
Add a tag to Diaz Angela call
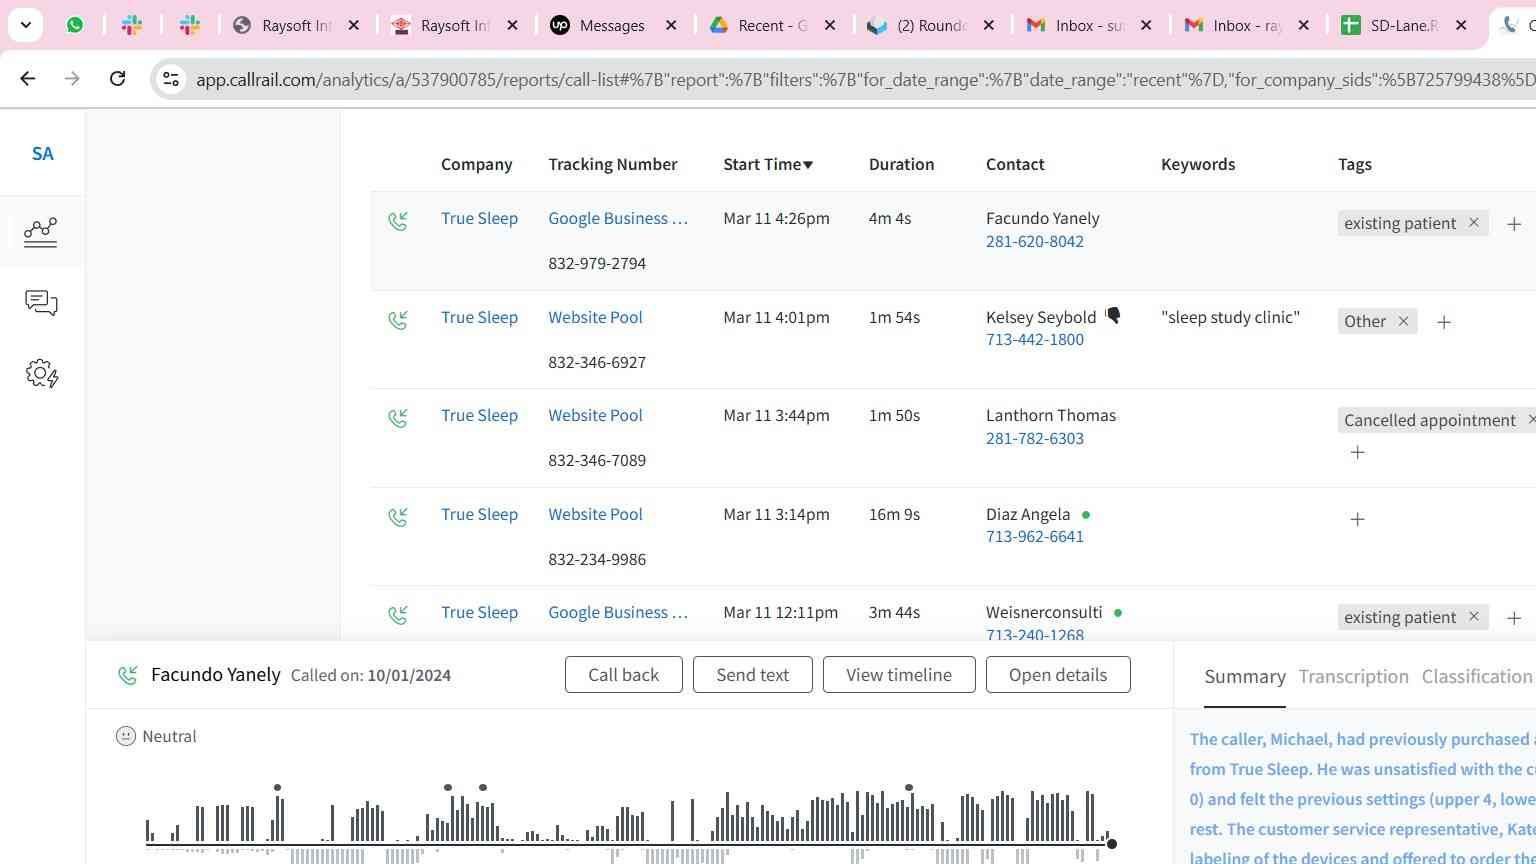tap(1357, 519)
